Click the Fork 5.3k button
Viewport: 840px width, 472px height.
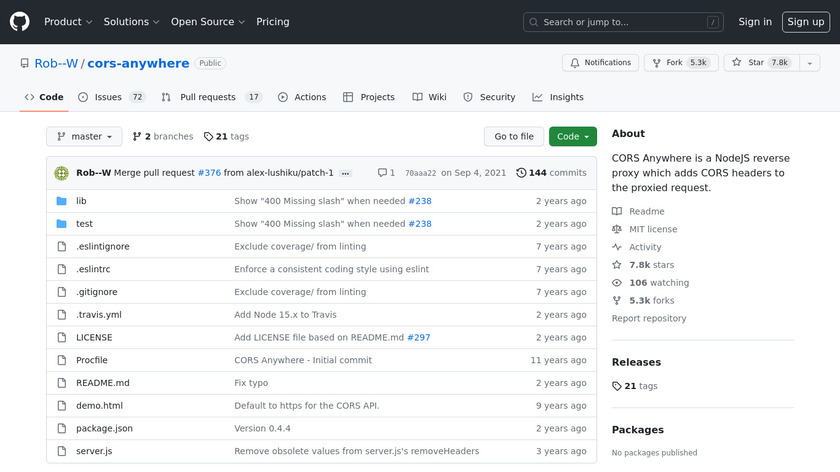tap(681, 63)
